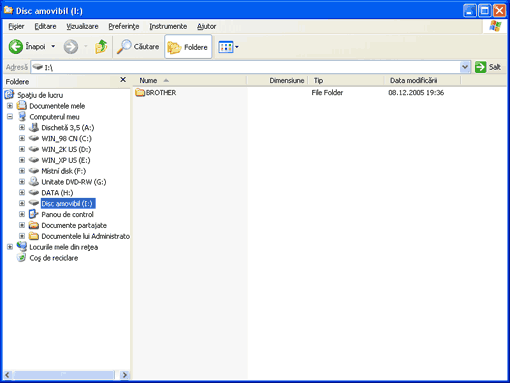Collapse the Computerul meu node
Image resolution: width=510 pixels, height=383 pixels.
pos(10,117)
